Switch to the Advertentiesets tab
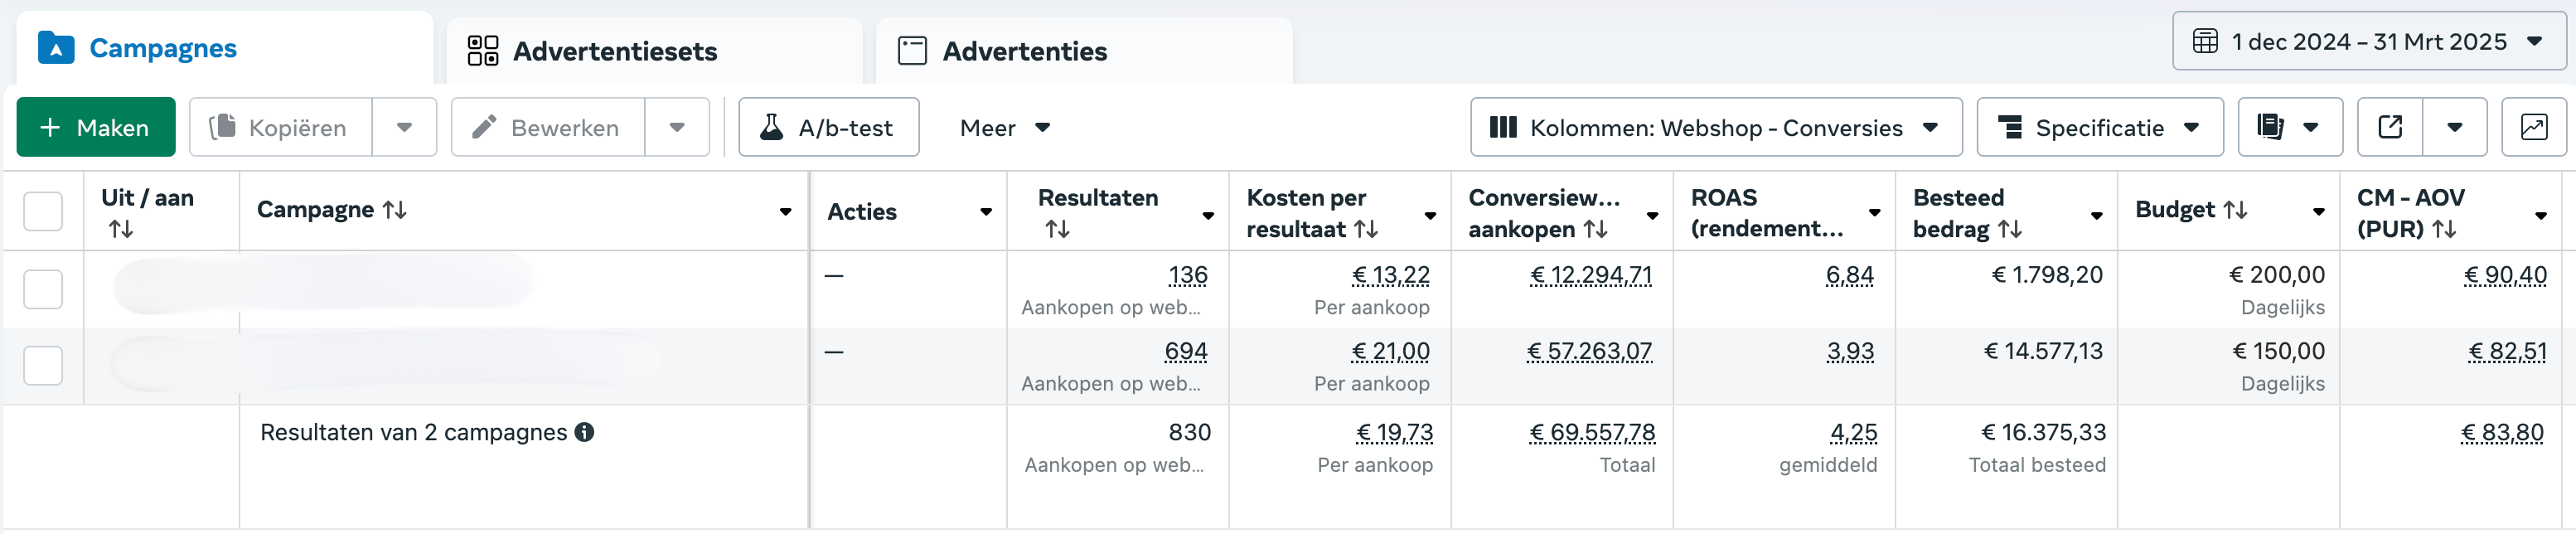Image resolution: width=2576 pixels, height=534 pixels. tap(654, 51)
